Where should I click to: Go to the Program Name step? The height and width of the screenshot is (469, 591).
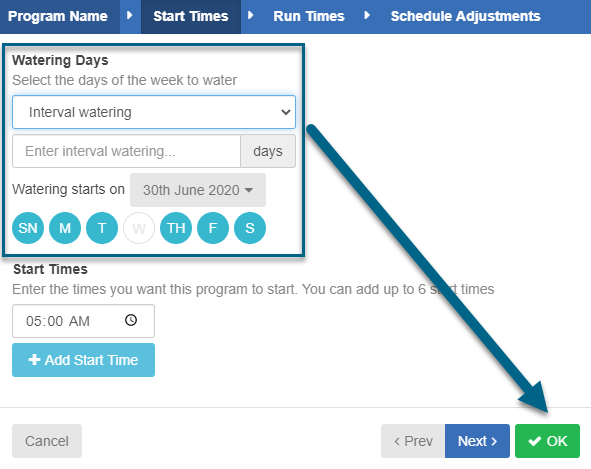(58, 17)
